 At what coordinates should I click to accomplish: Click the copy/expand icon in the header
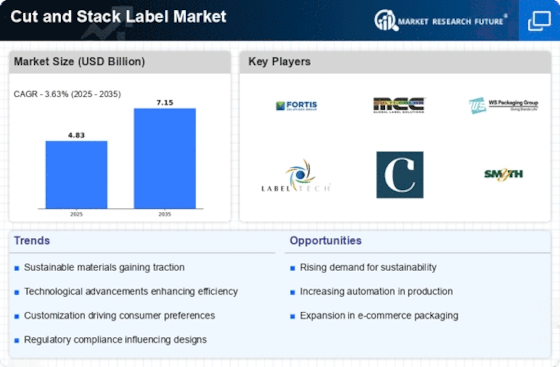coord(539,21)
